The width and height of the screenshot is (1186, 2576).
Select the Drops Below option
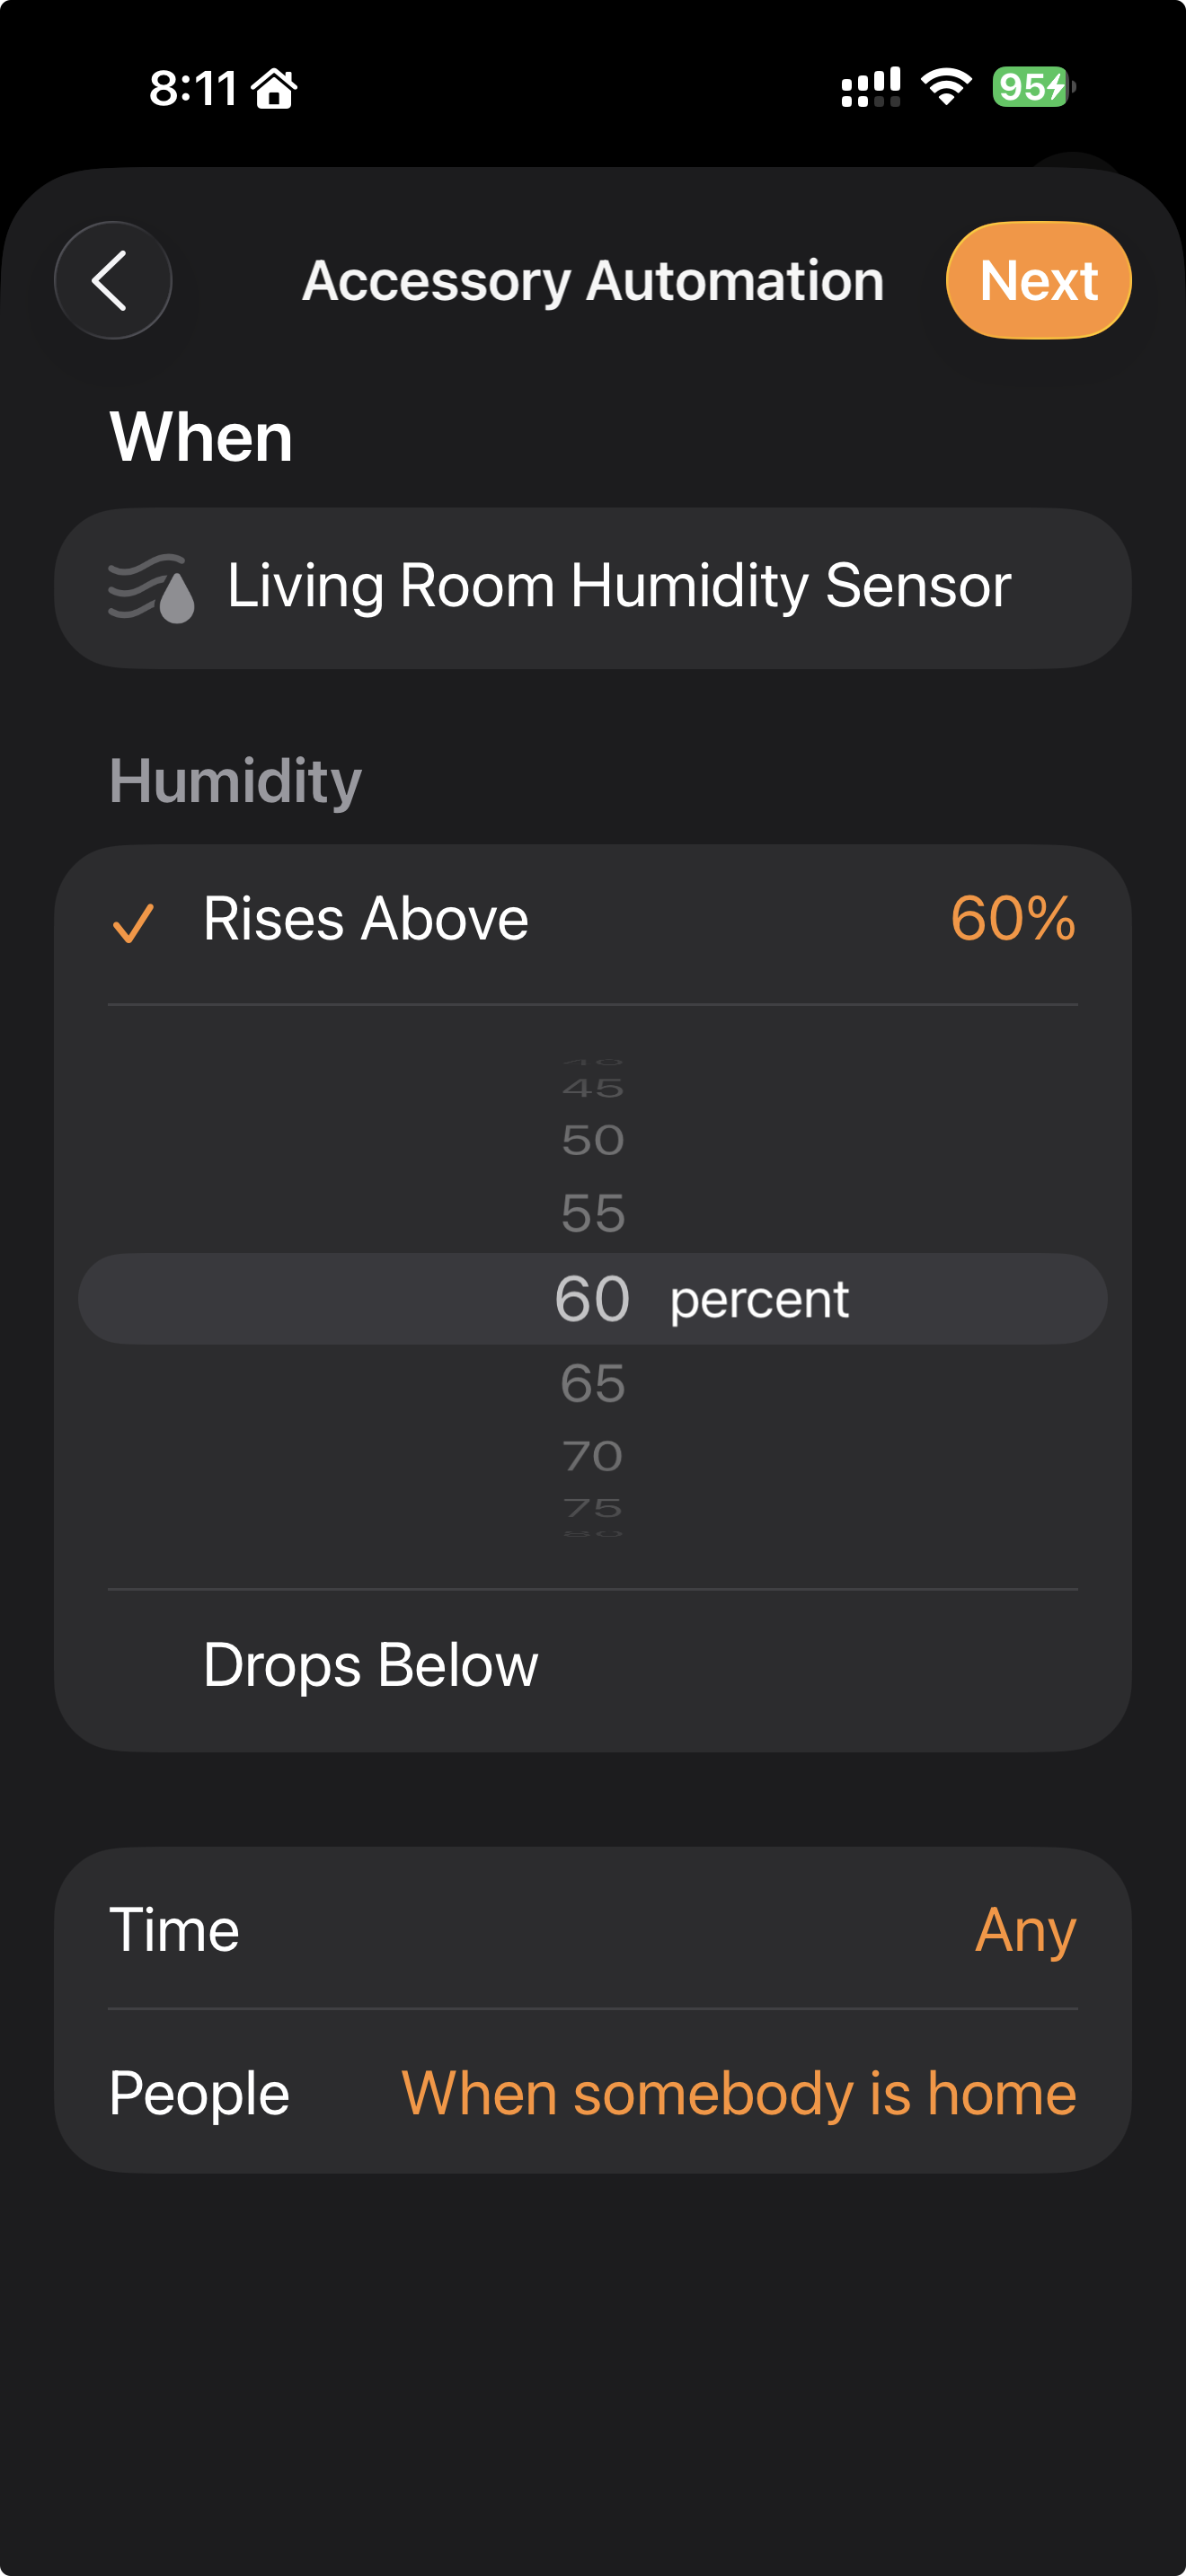click(x=371, y=1665)
